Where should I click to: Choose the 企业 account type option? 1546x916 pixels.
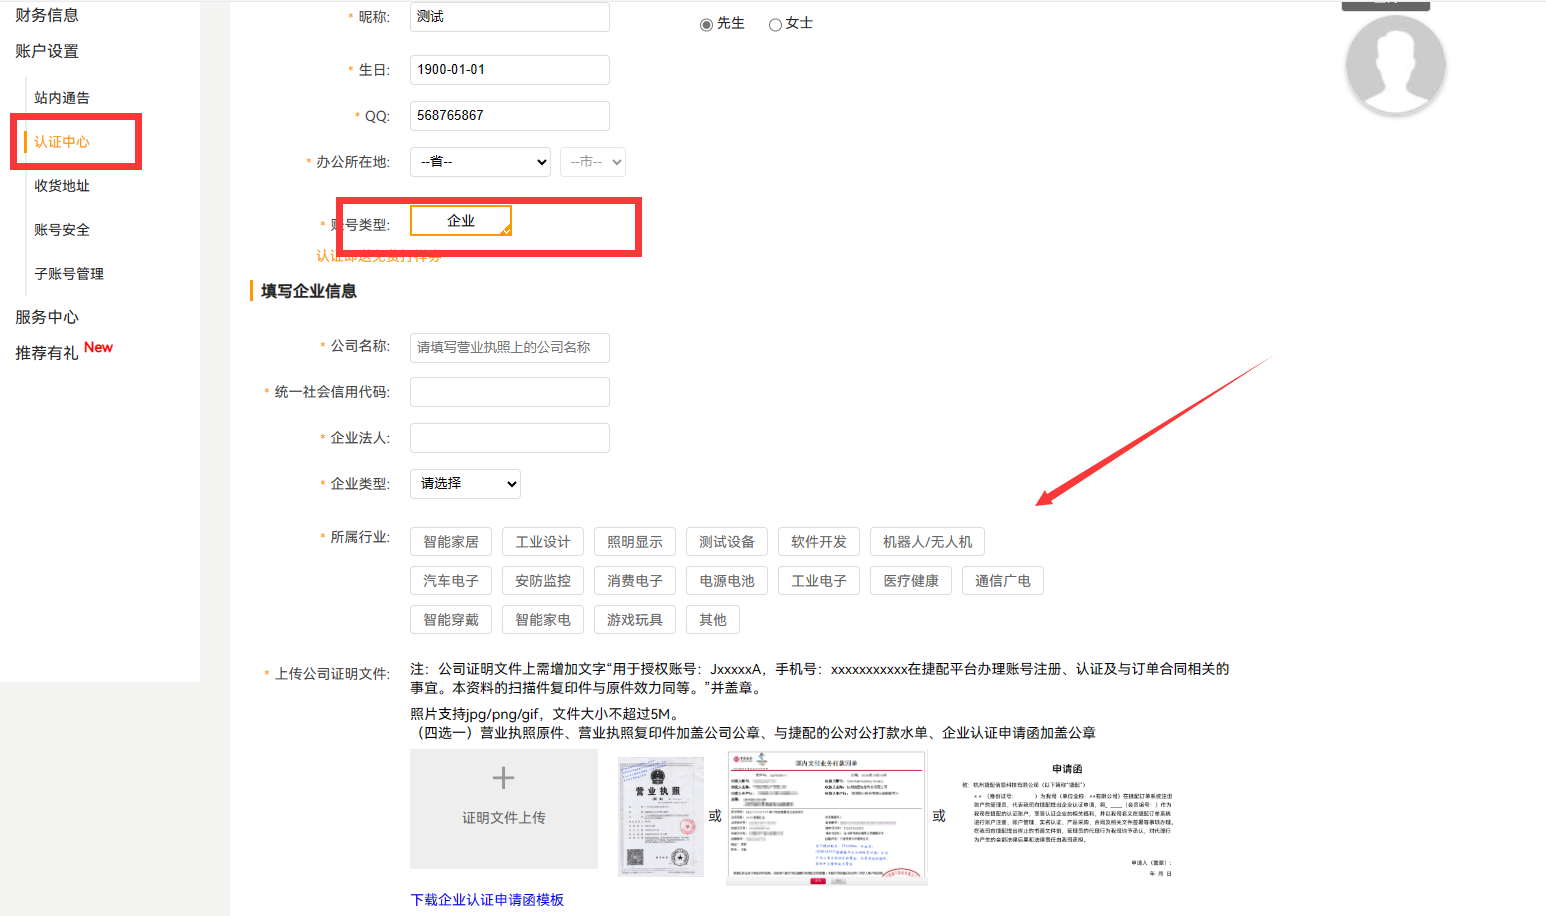[x=461, y=221]
